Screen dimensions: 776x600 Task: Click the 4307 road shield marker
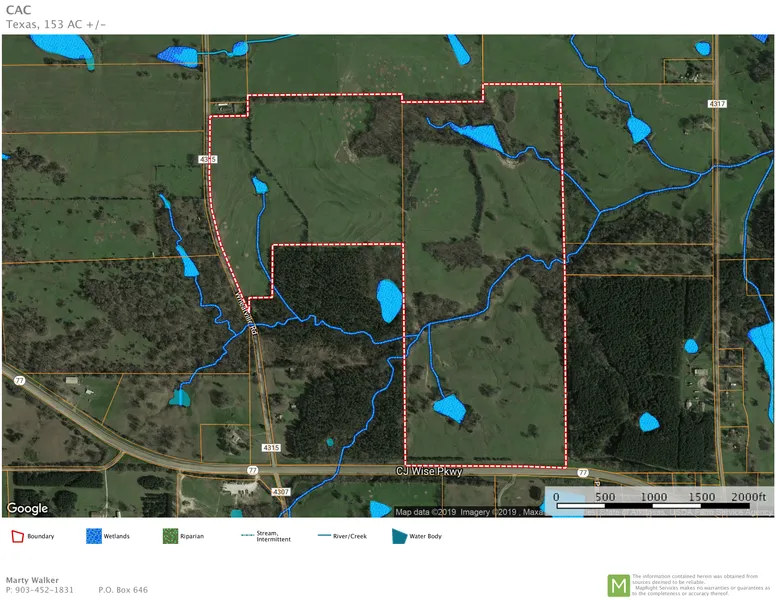click(282, 491)
